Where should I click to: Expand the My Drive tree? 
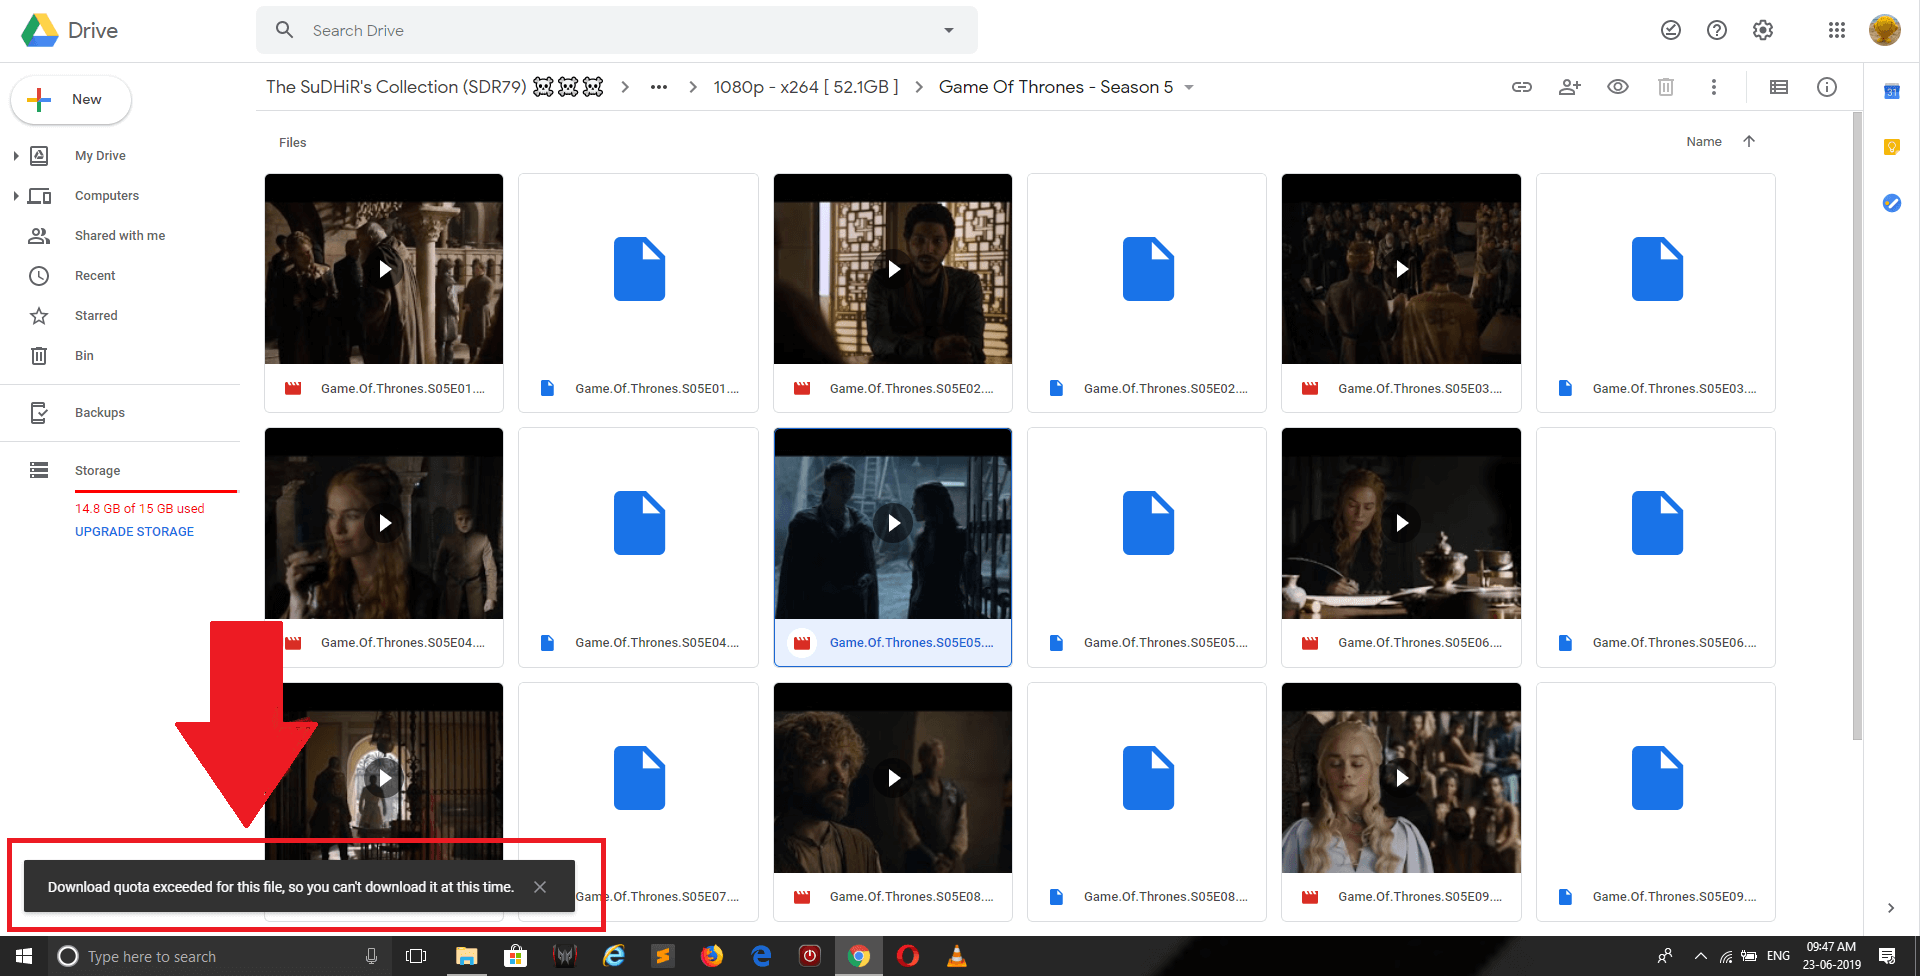click(16, 156)
